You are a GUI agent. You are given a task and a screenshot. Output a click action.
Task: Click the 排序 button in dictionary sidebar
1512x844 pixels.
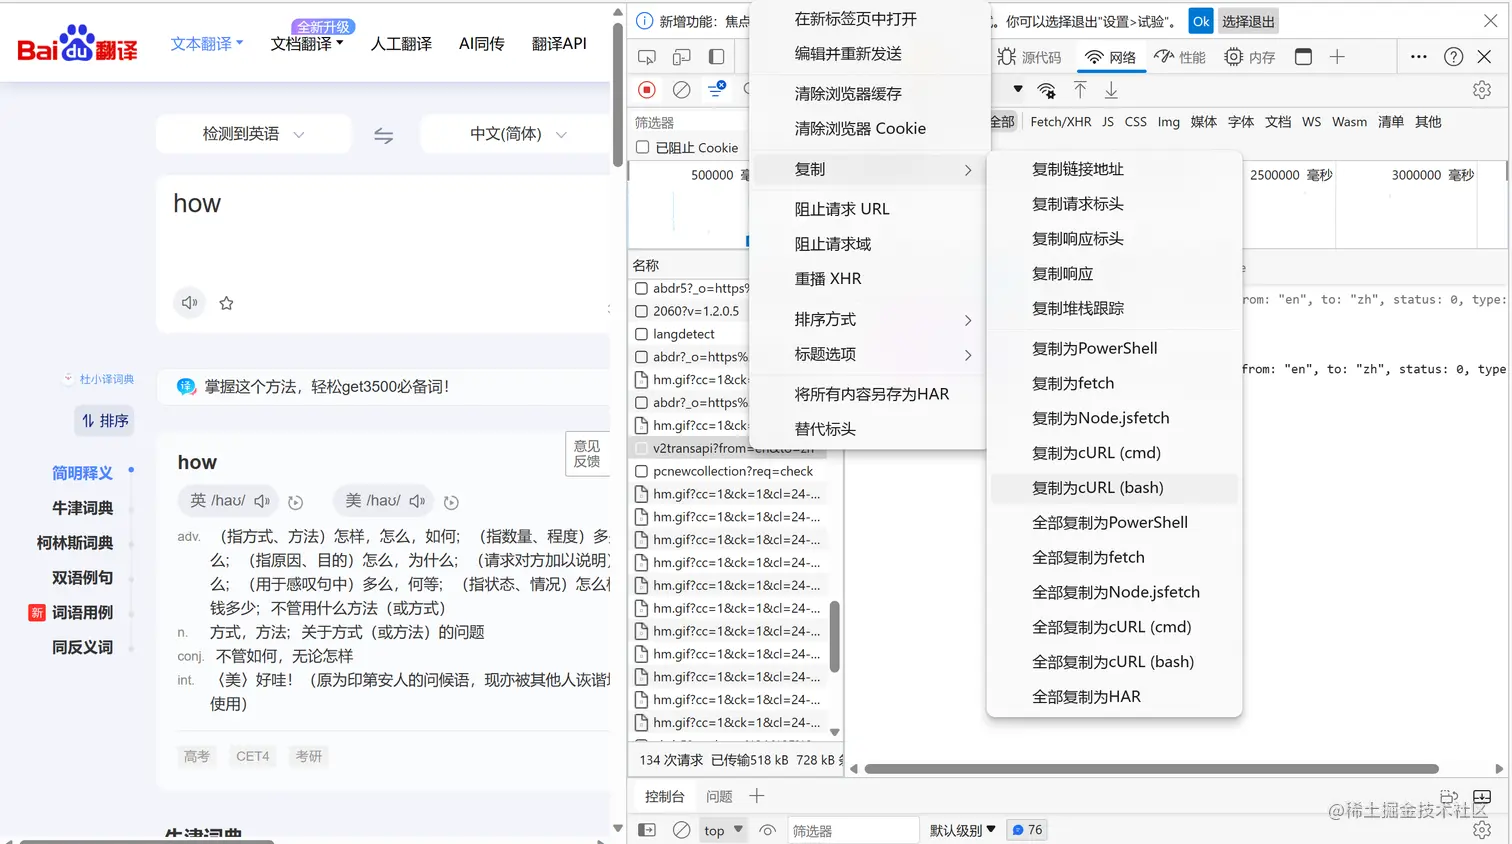tap(105, 421)
